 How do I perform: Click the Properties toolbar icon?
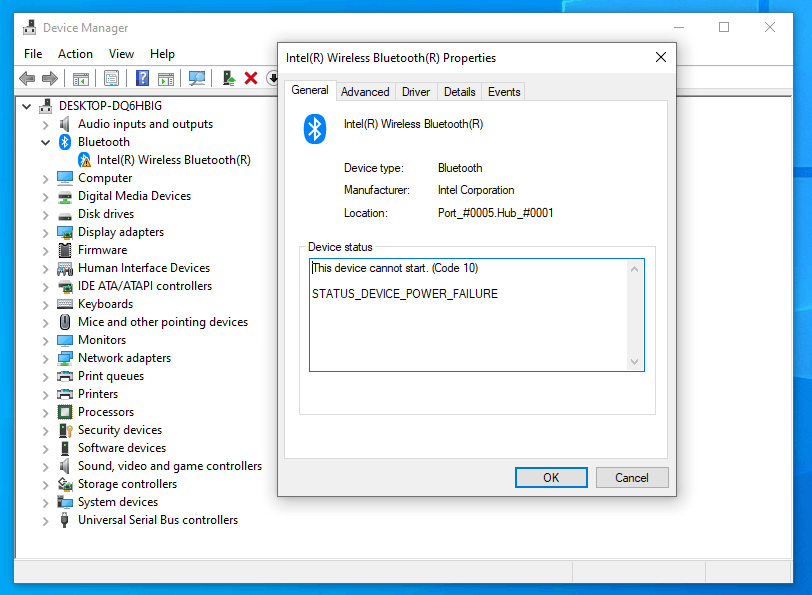(112, 78)
